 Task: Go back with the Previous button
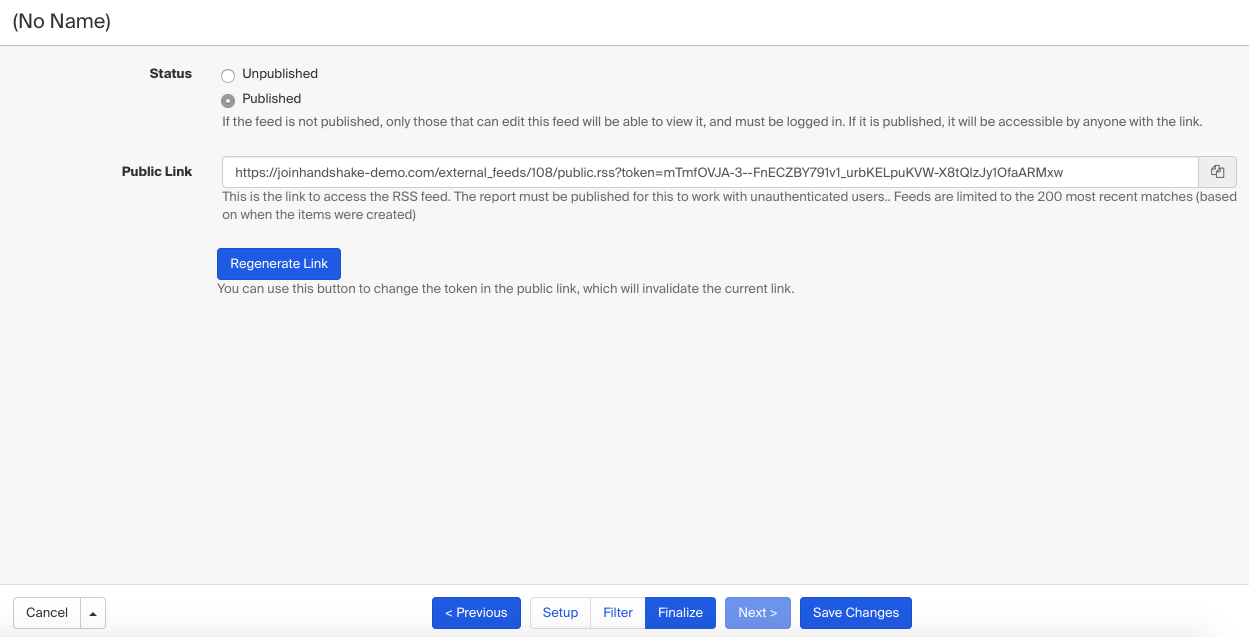click(476, 613)
